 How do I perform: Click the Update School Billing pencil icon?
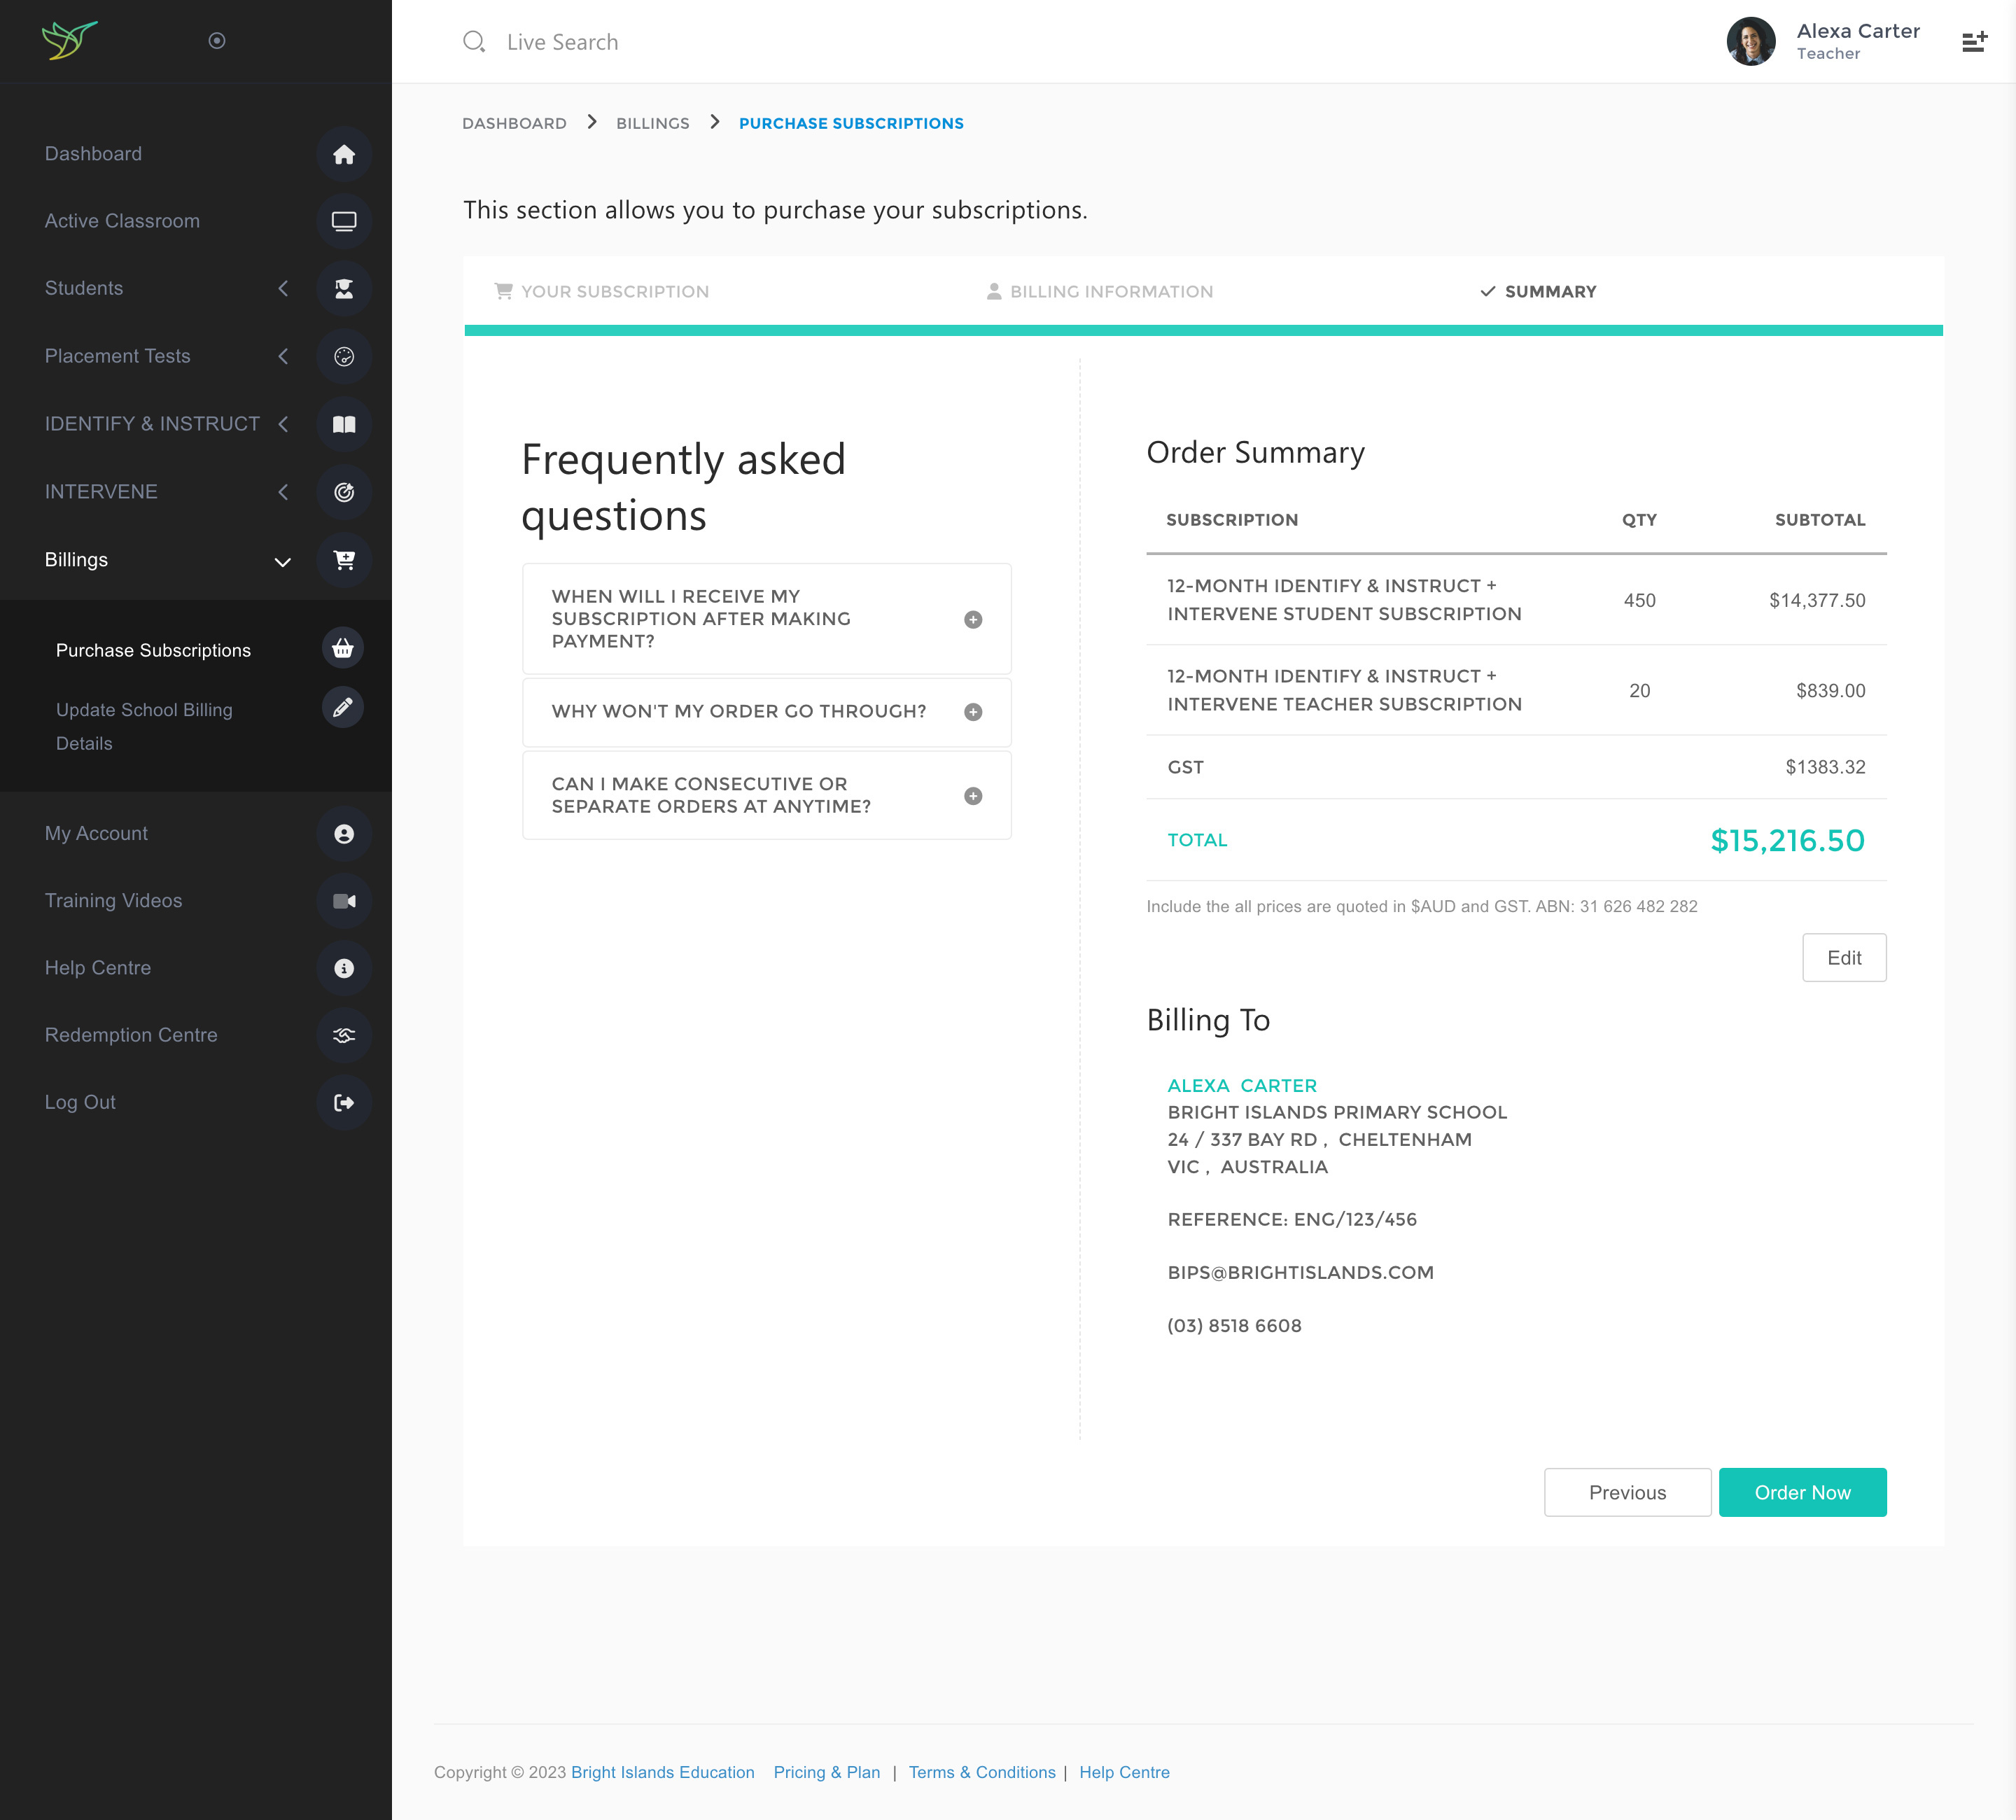point(342,708)
